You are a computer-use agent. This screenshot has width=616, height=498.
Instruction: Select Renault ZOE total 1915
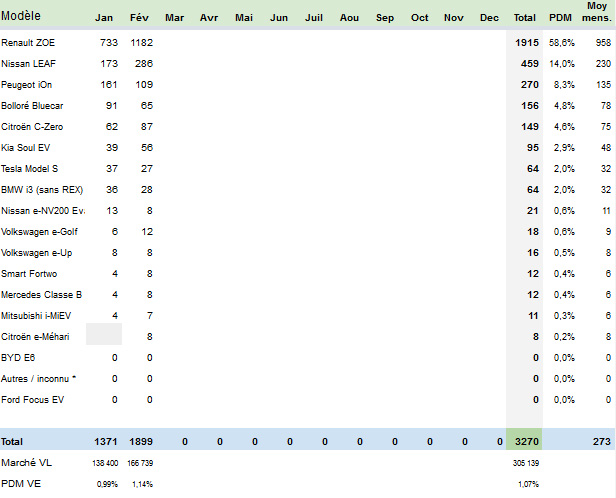pyautogui.click(x=527, y=42)
